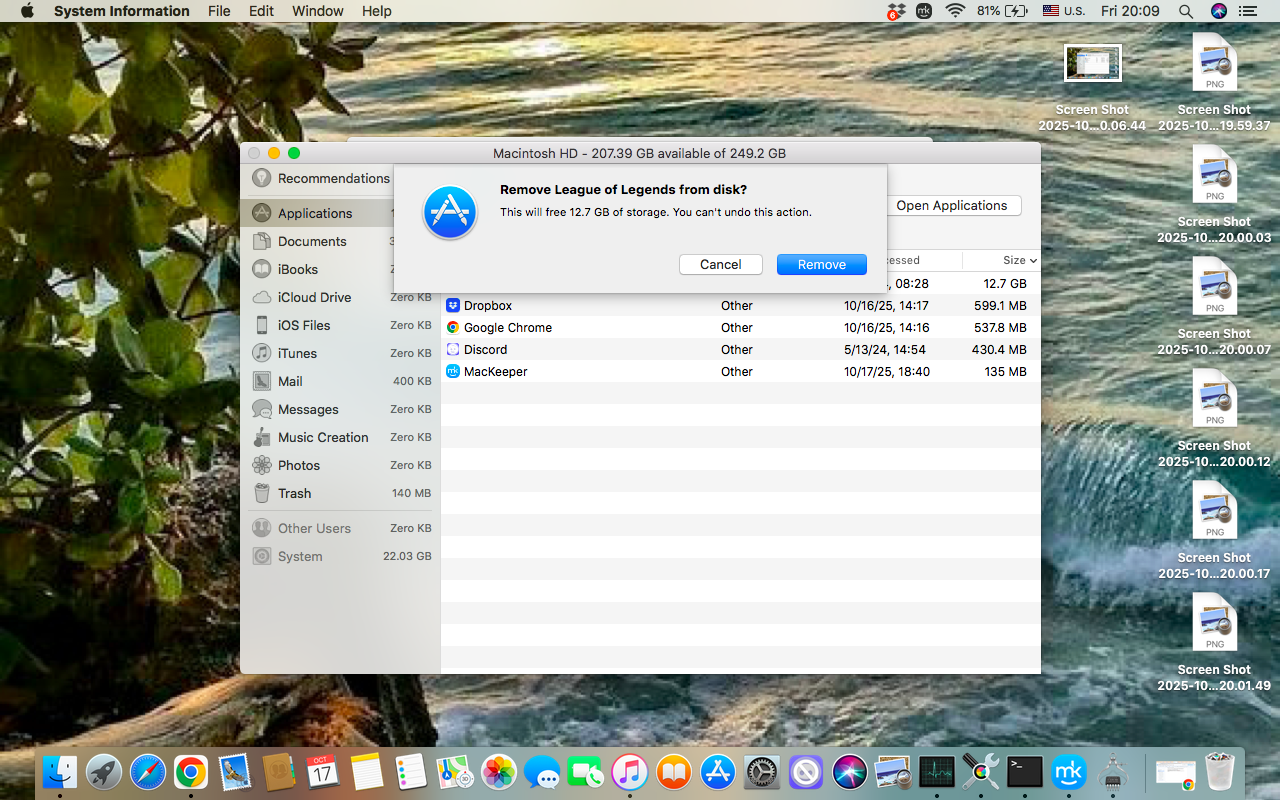Open the File menu
Viewport: 1280px width, 800px height.
219,11
